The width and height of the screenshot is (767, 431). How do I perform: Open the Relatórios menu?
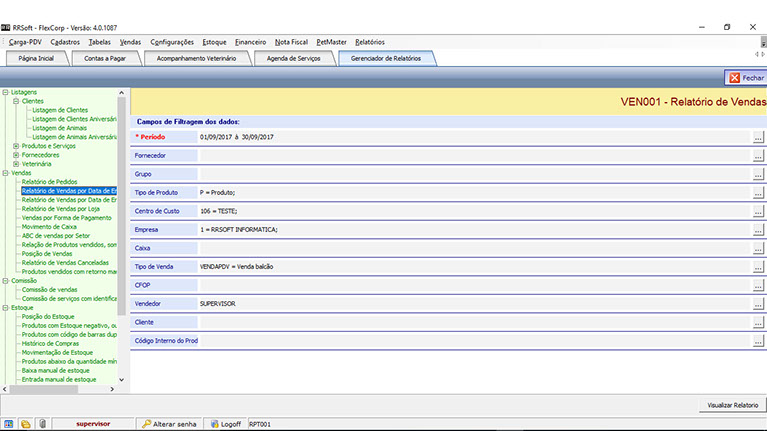(369, 42)
